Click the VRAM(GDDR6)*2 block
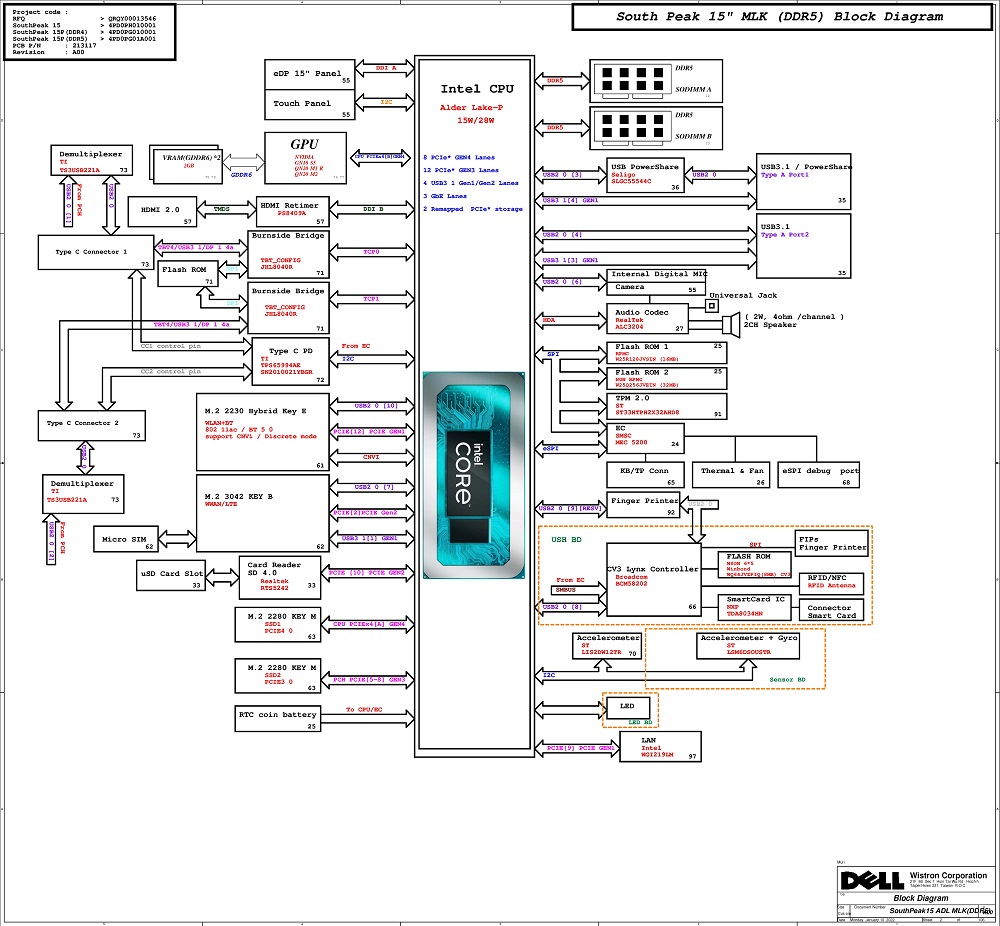This screenshot has height=926, width=1000. [188, 164]
